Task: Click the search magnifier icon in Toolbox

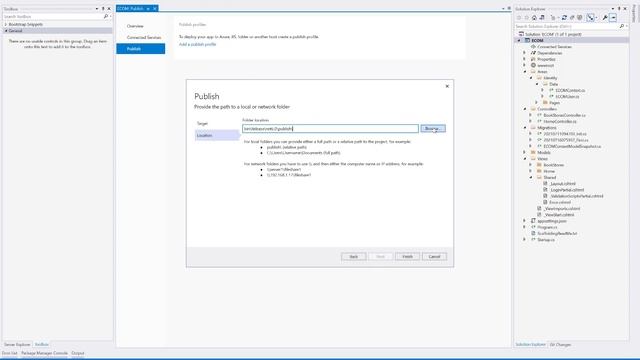Action: tap(106, 16)
